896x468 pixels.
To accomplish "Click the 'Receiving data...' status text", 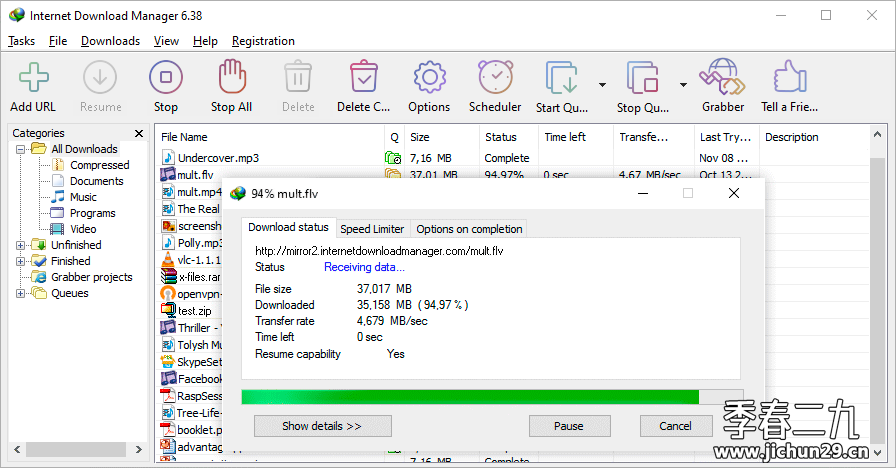I will tap(364, 267).
